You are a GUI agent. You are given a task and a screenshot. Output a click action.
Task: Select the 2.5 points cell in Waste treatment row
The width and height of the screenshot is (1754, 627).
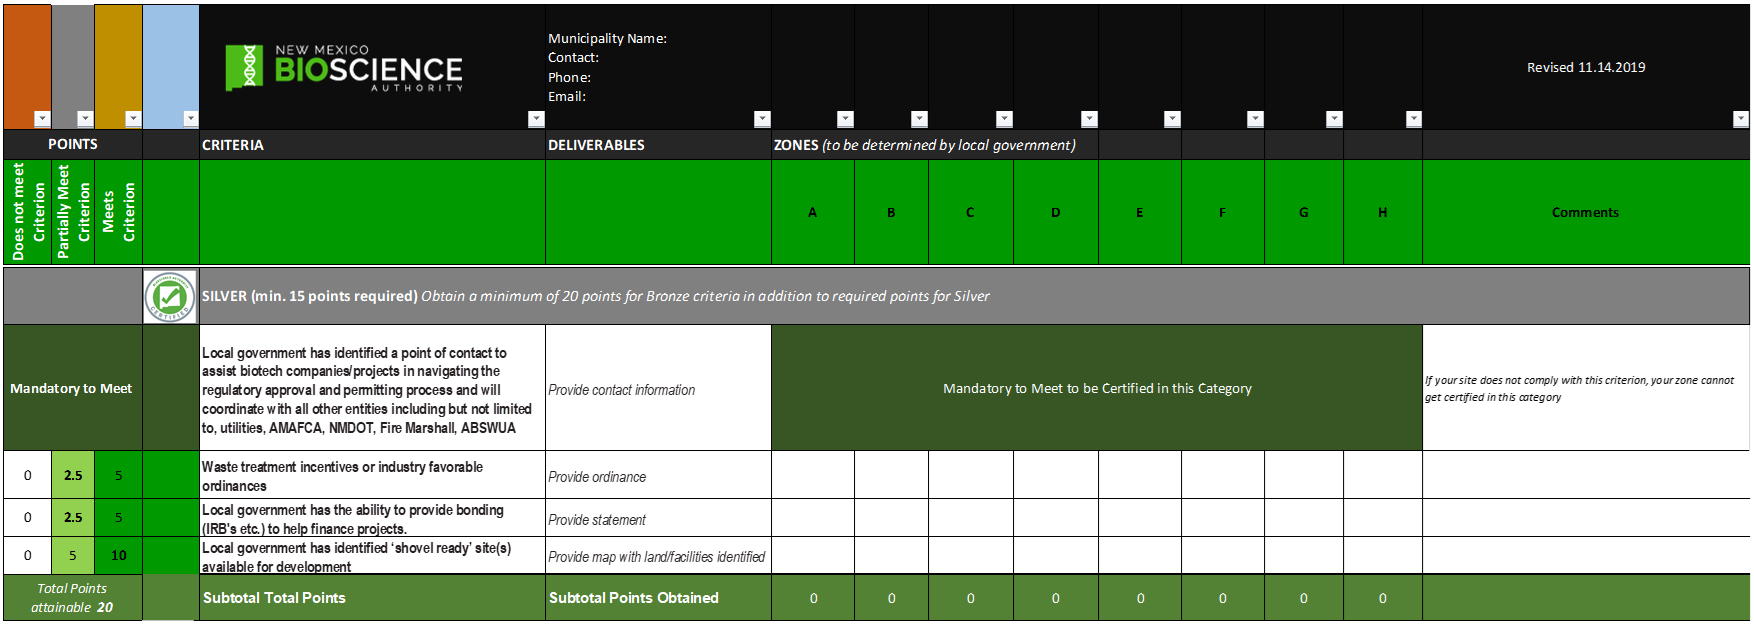point(73,475)
